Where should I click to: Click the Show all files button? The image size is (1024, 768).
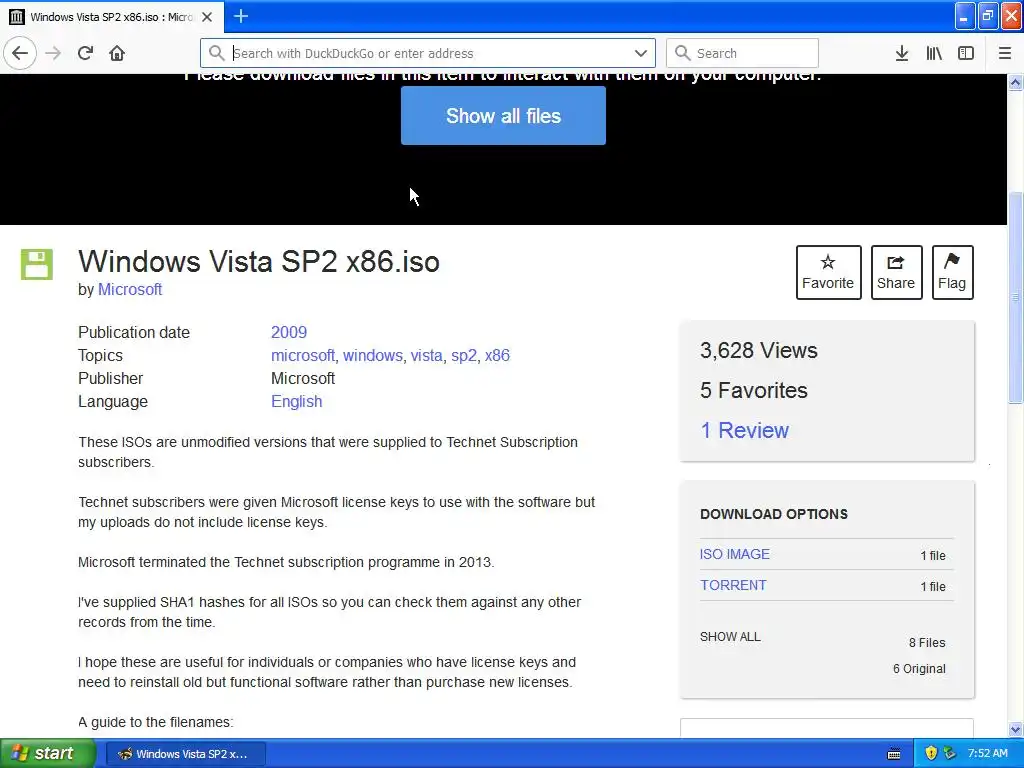pyautogui.click(x=504, y=116)
